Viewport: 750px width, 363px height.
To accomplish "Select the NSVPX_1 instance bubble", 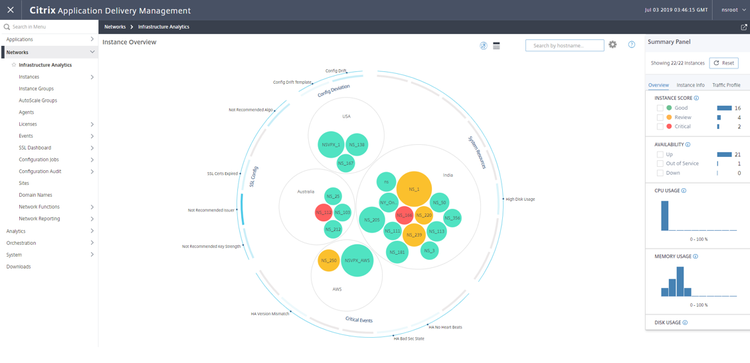I will click(x=331, y=144).
